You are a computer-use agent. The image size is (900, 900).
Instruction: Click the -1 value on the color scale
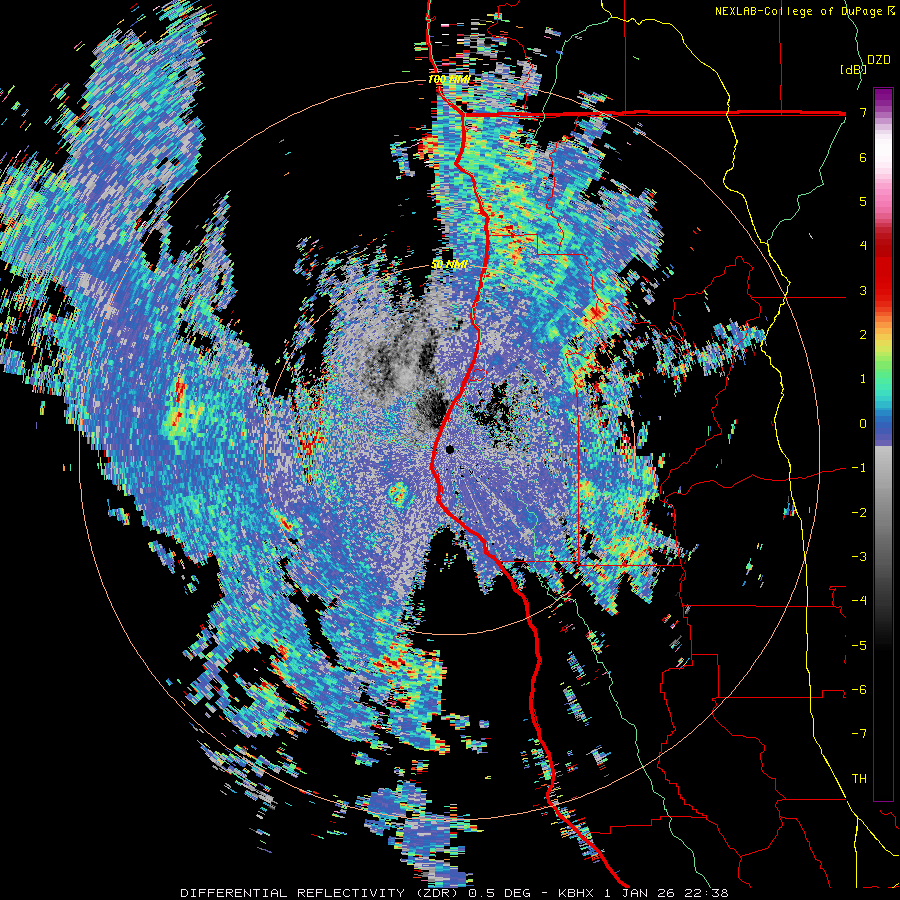(859, 468)
